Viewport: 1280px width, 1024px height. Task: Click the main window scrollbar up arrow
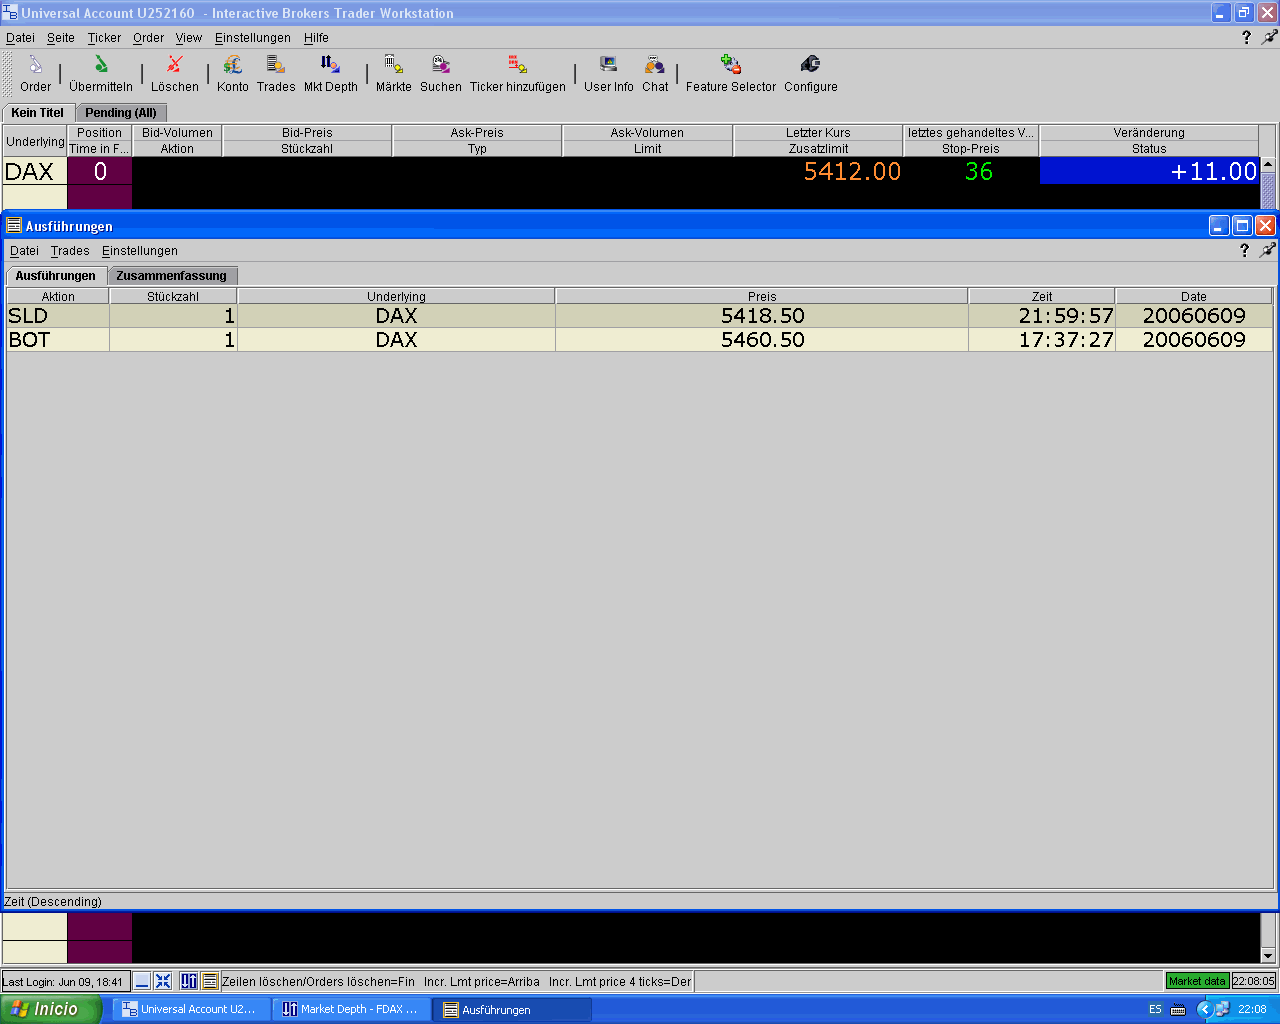click(x=1268, y=165)
